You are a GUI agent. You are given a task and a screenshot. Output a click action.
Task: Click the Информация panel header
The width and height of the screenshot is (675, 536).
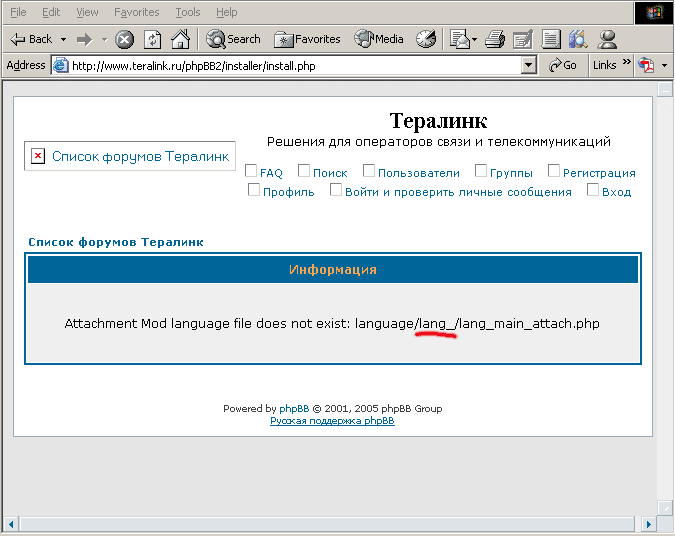(333, 270)
